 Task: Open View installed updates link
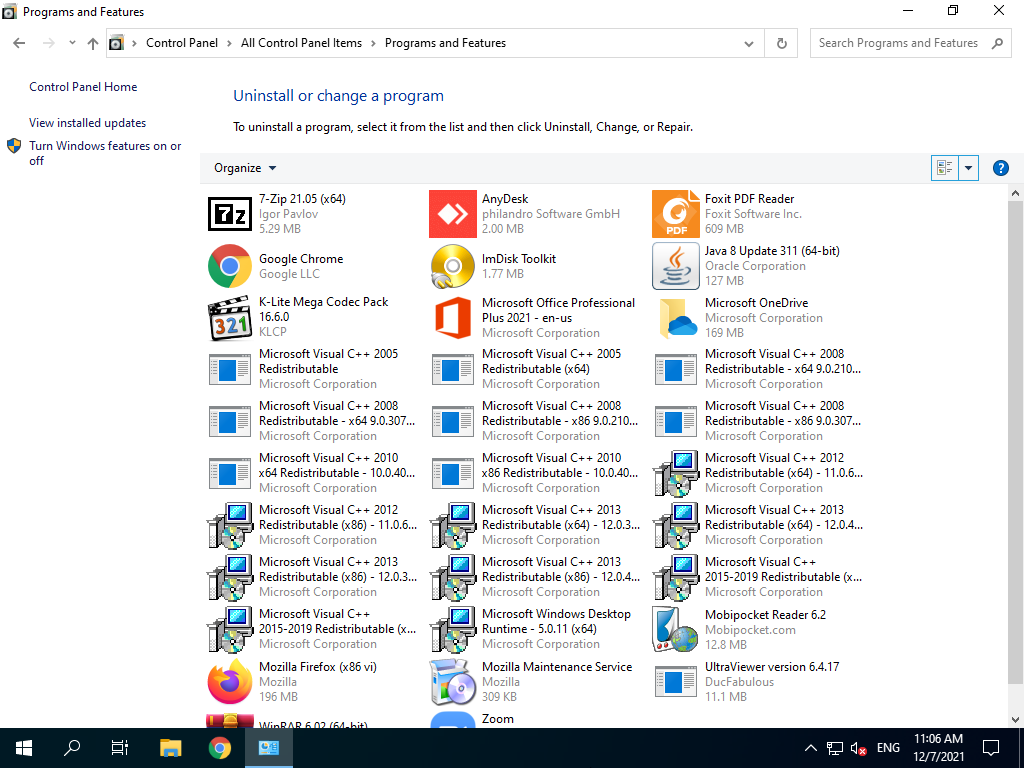(88, 123)
